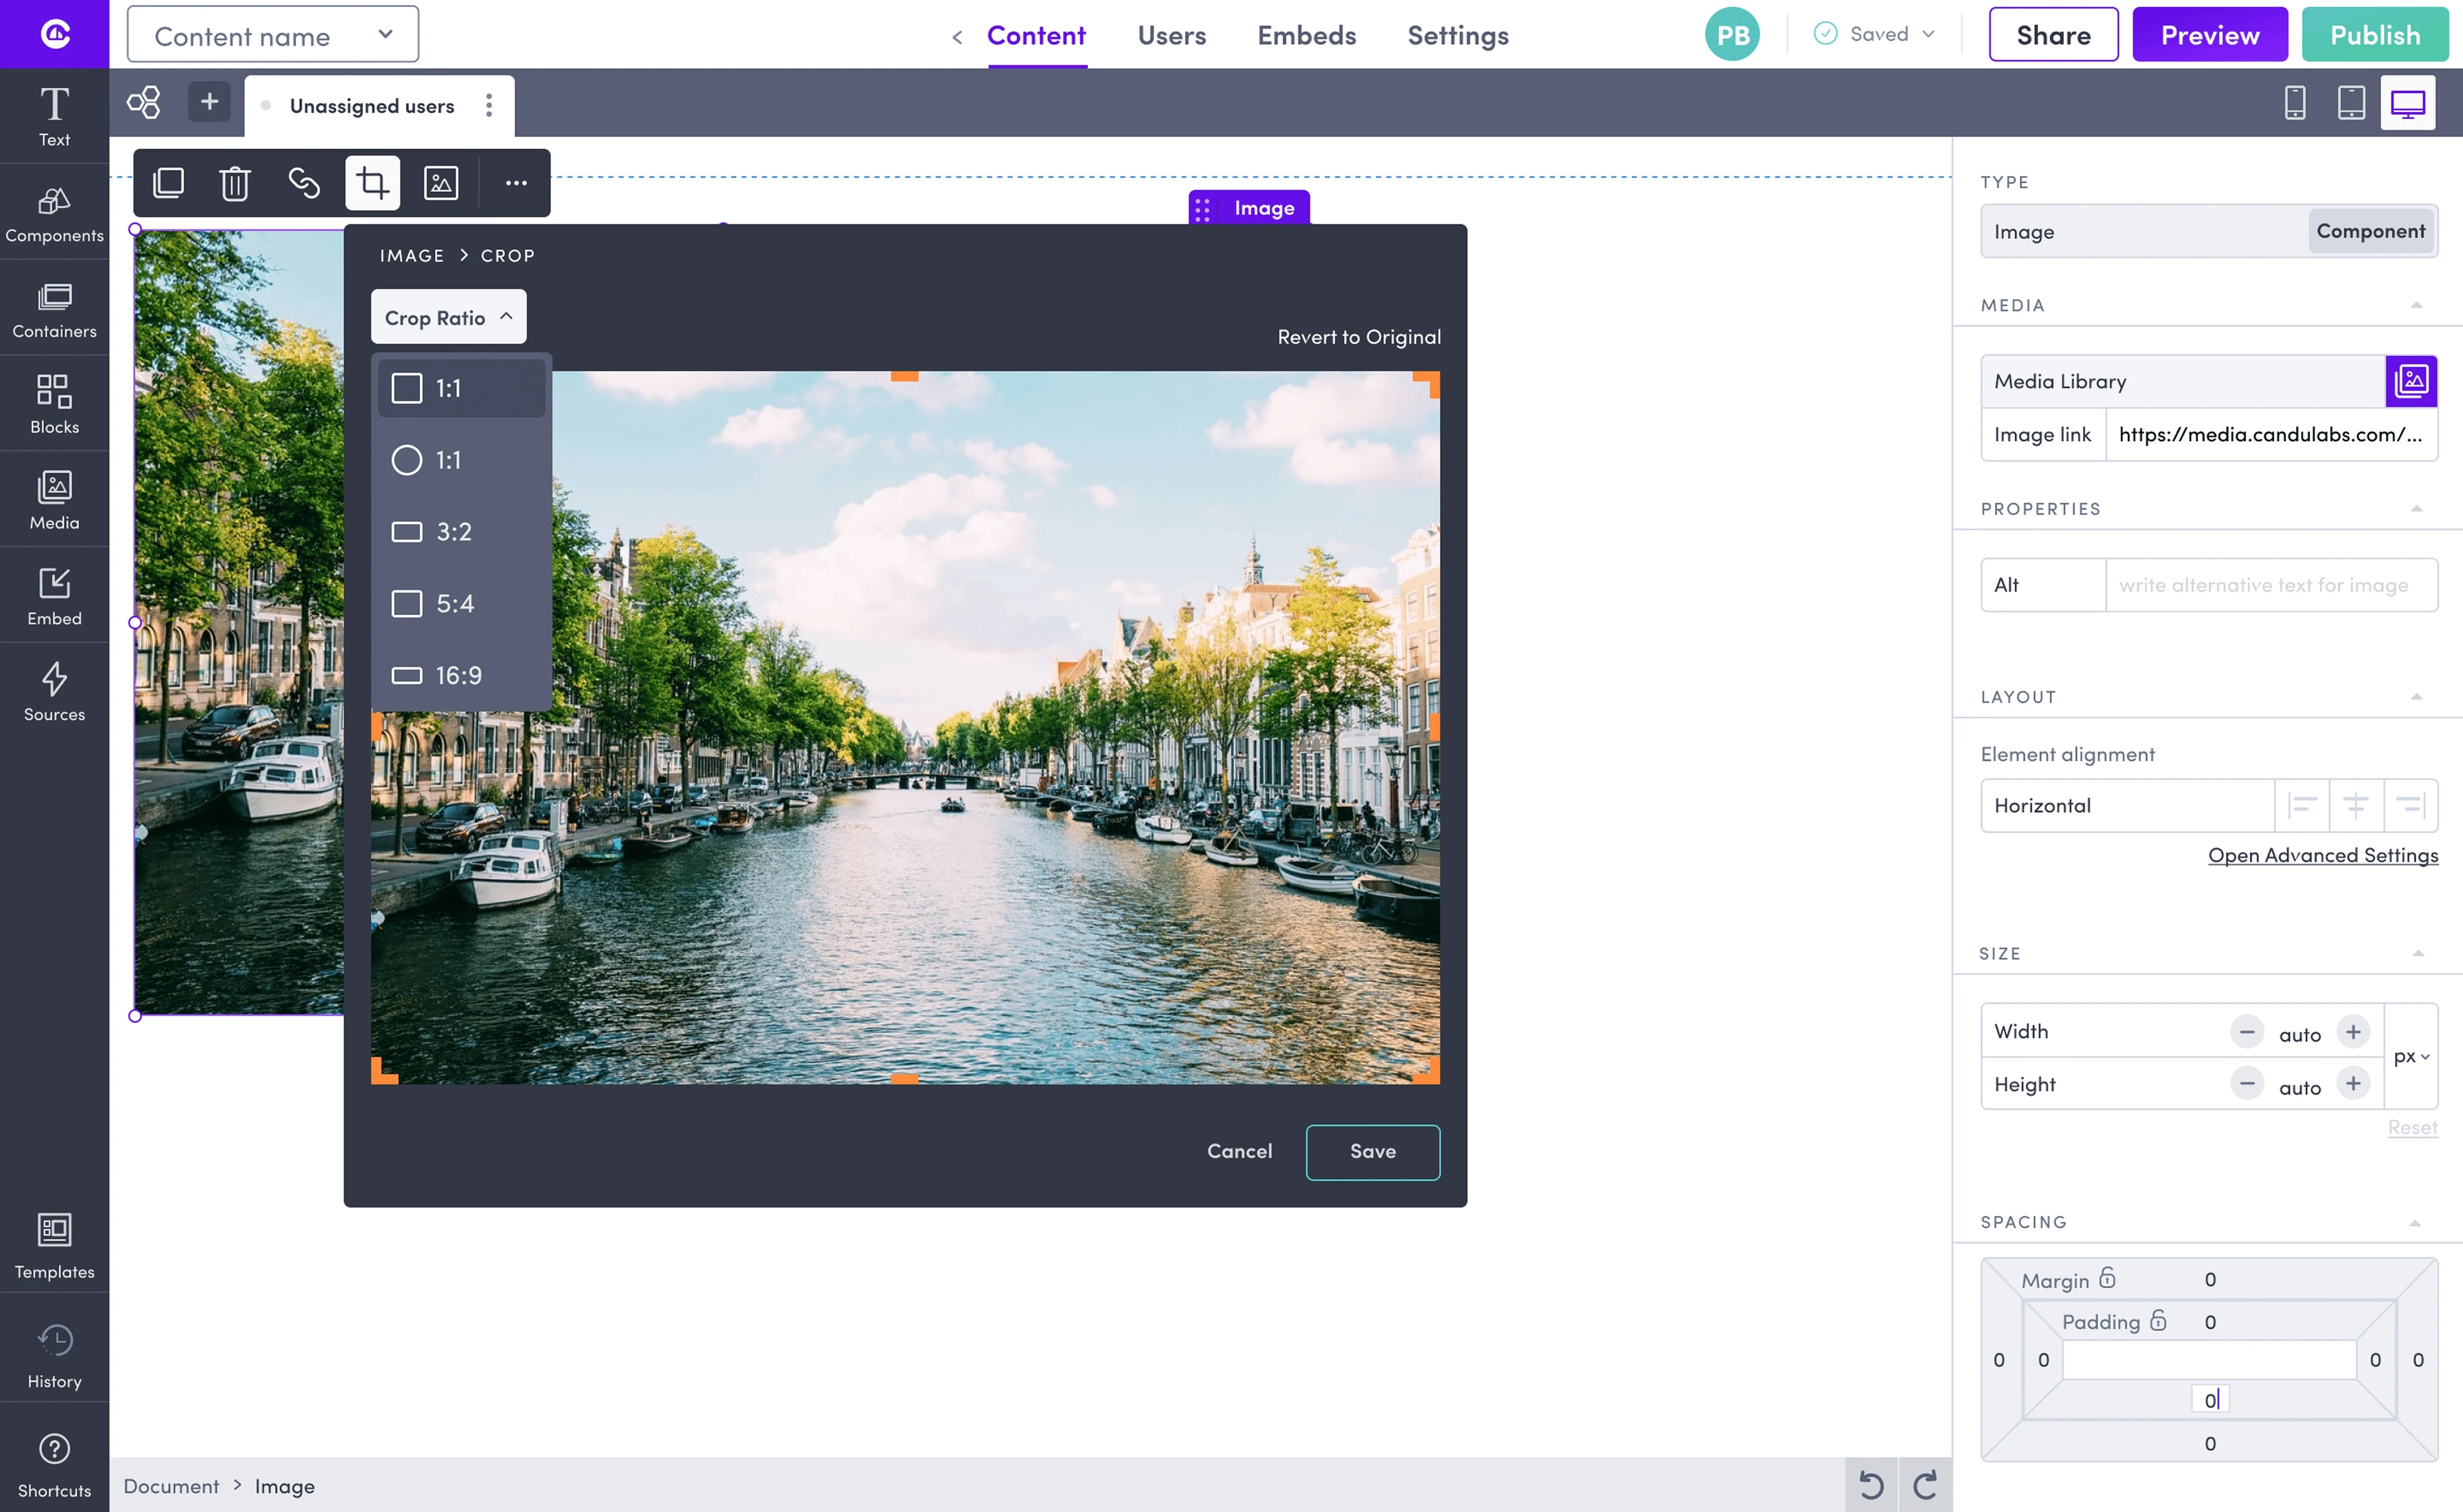Select the 16:9 crop ratio
Viewport: 2463px width, 1512px height.
[x=461, y=676]
